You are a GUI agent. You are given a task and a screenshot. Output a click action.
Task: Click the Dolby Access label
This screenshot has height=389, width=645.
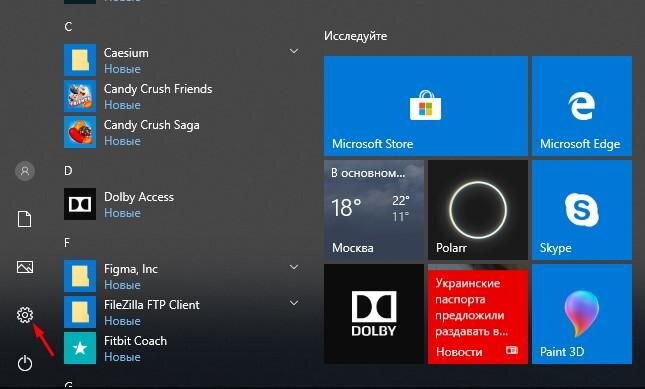[139, 197]
